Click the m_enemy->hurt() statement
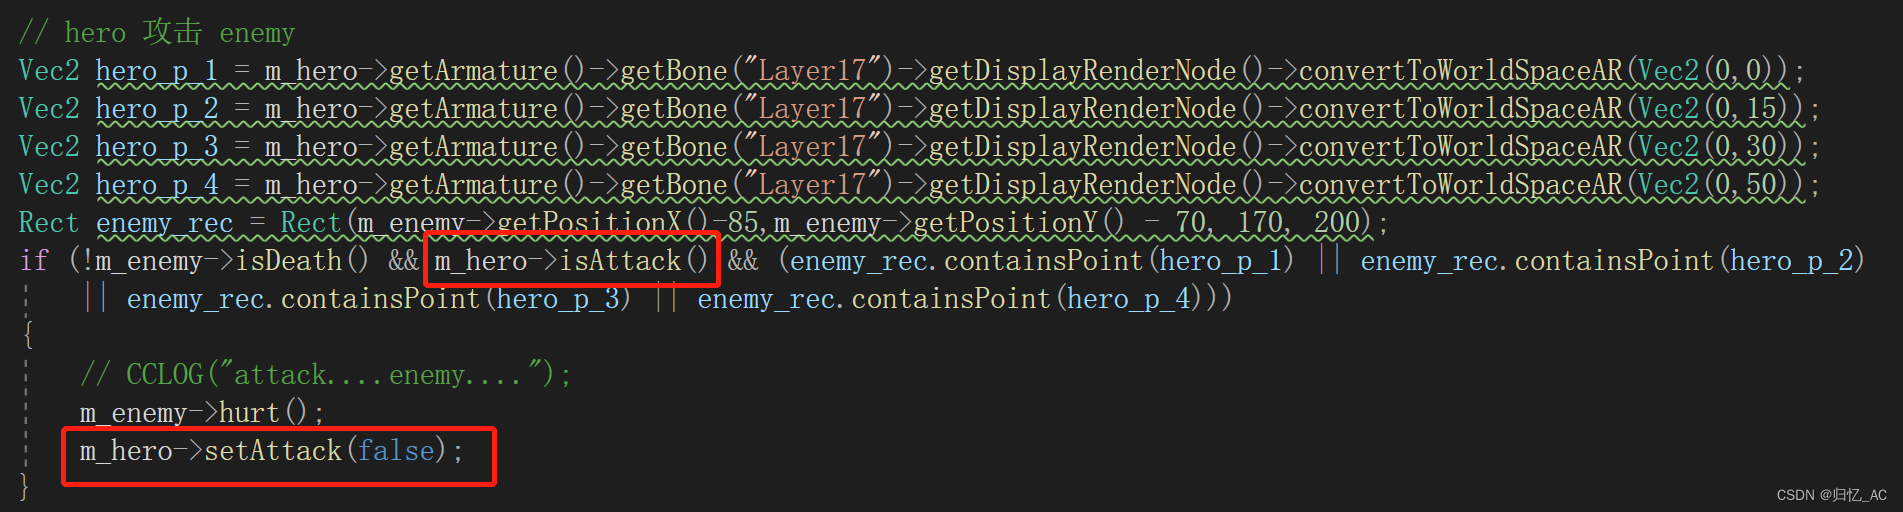 pos(202,413)
